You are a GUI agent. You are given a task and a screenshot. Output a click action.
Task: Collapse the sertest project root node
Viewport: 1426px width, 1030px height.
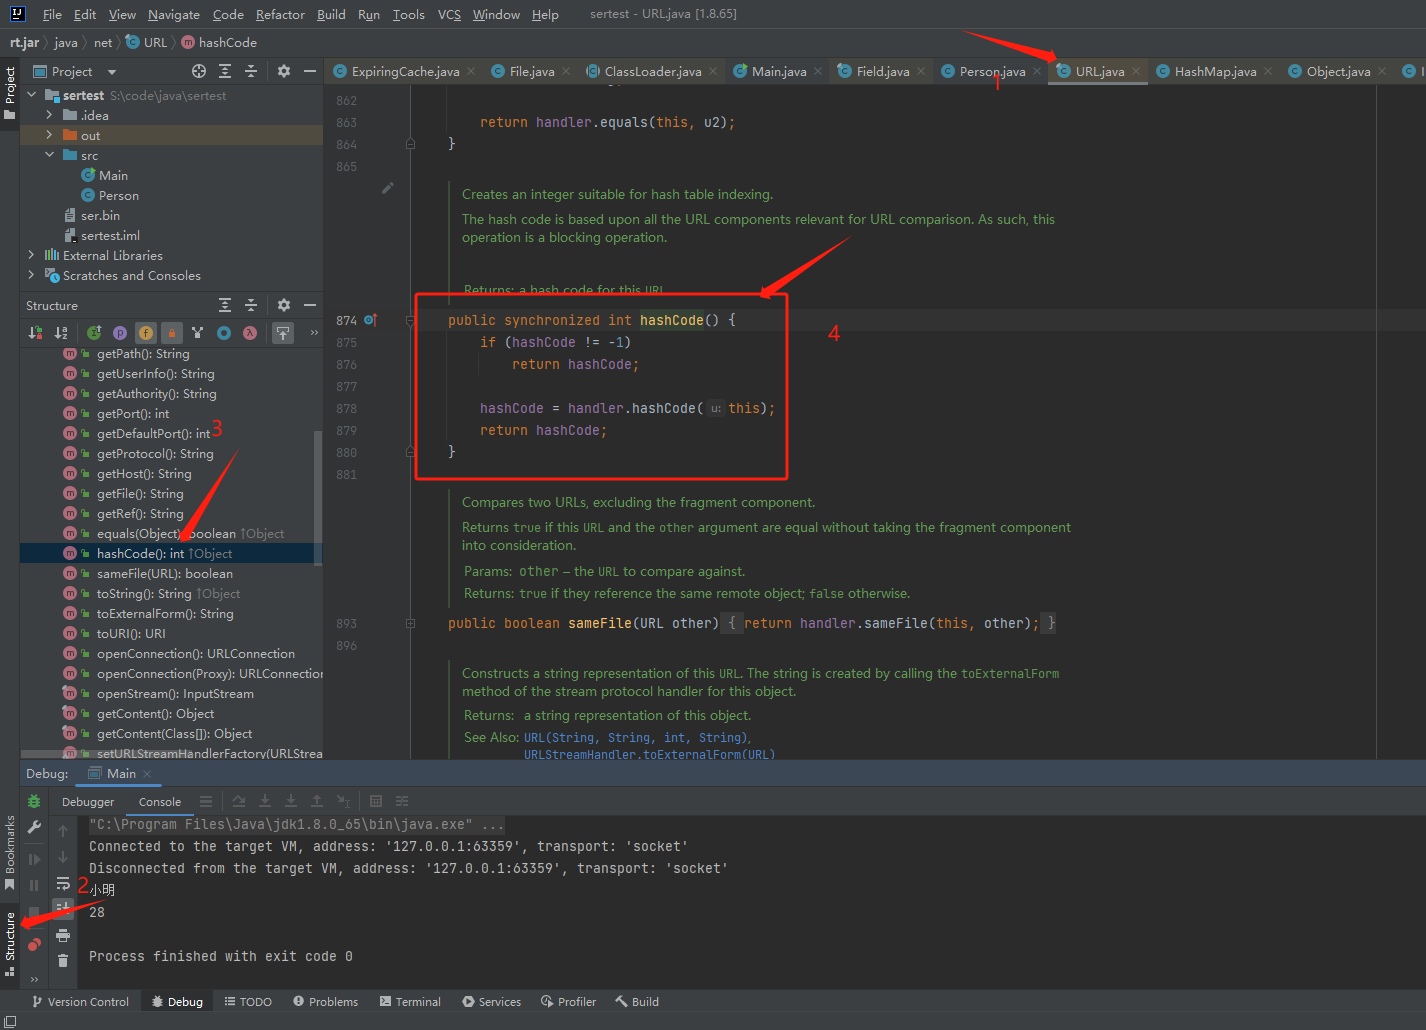click(x=32, y=95)
